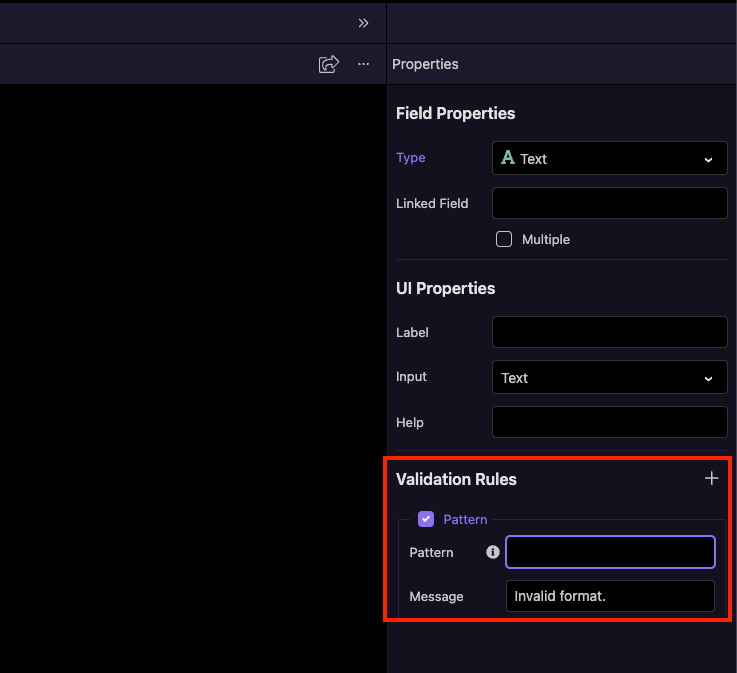Click the info icon next to Pattern
The height and width of the screenshot is (673, 737).
492,552
